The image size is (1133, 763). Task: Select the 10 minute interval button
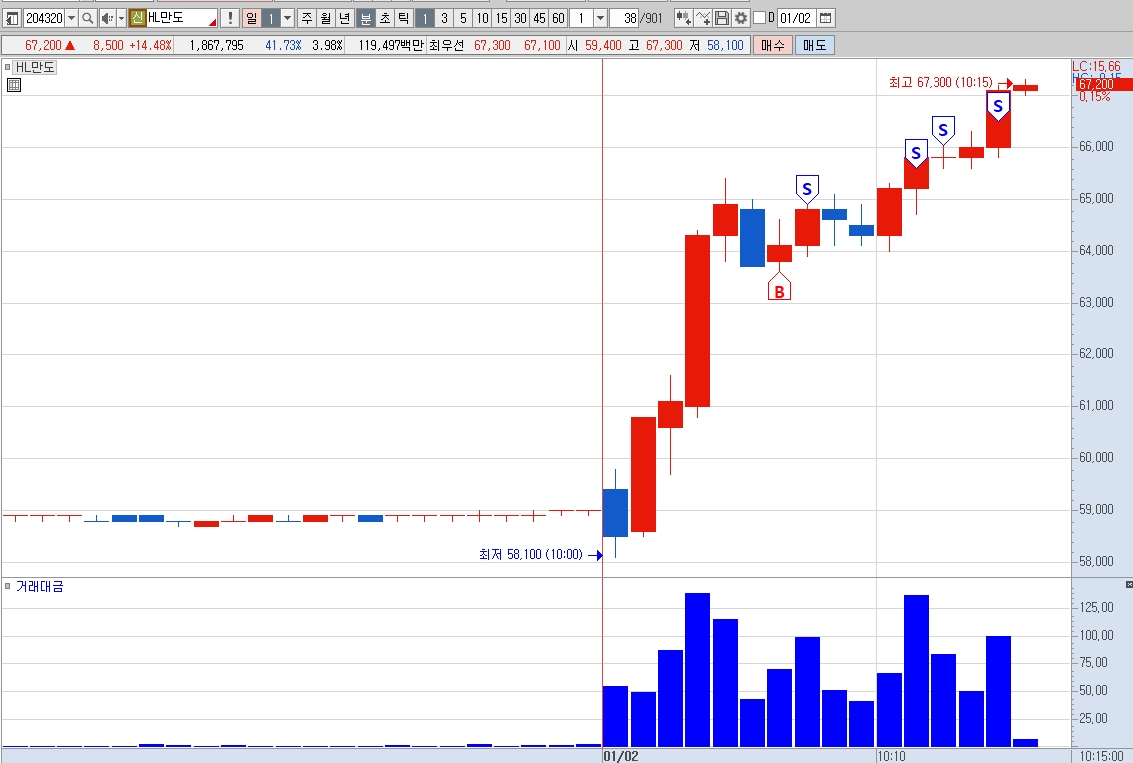coord(482,18)
